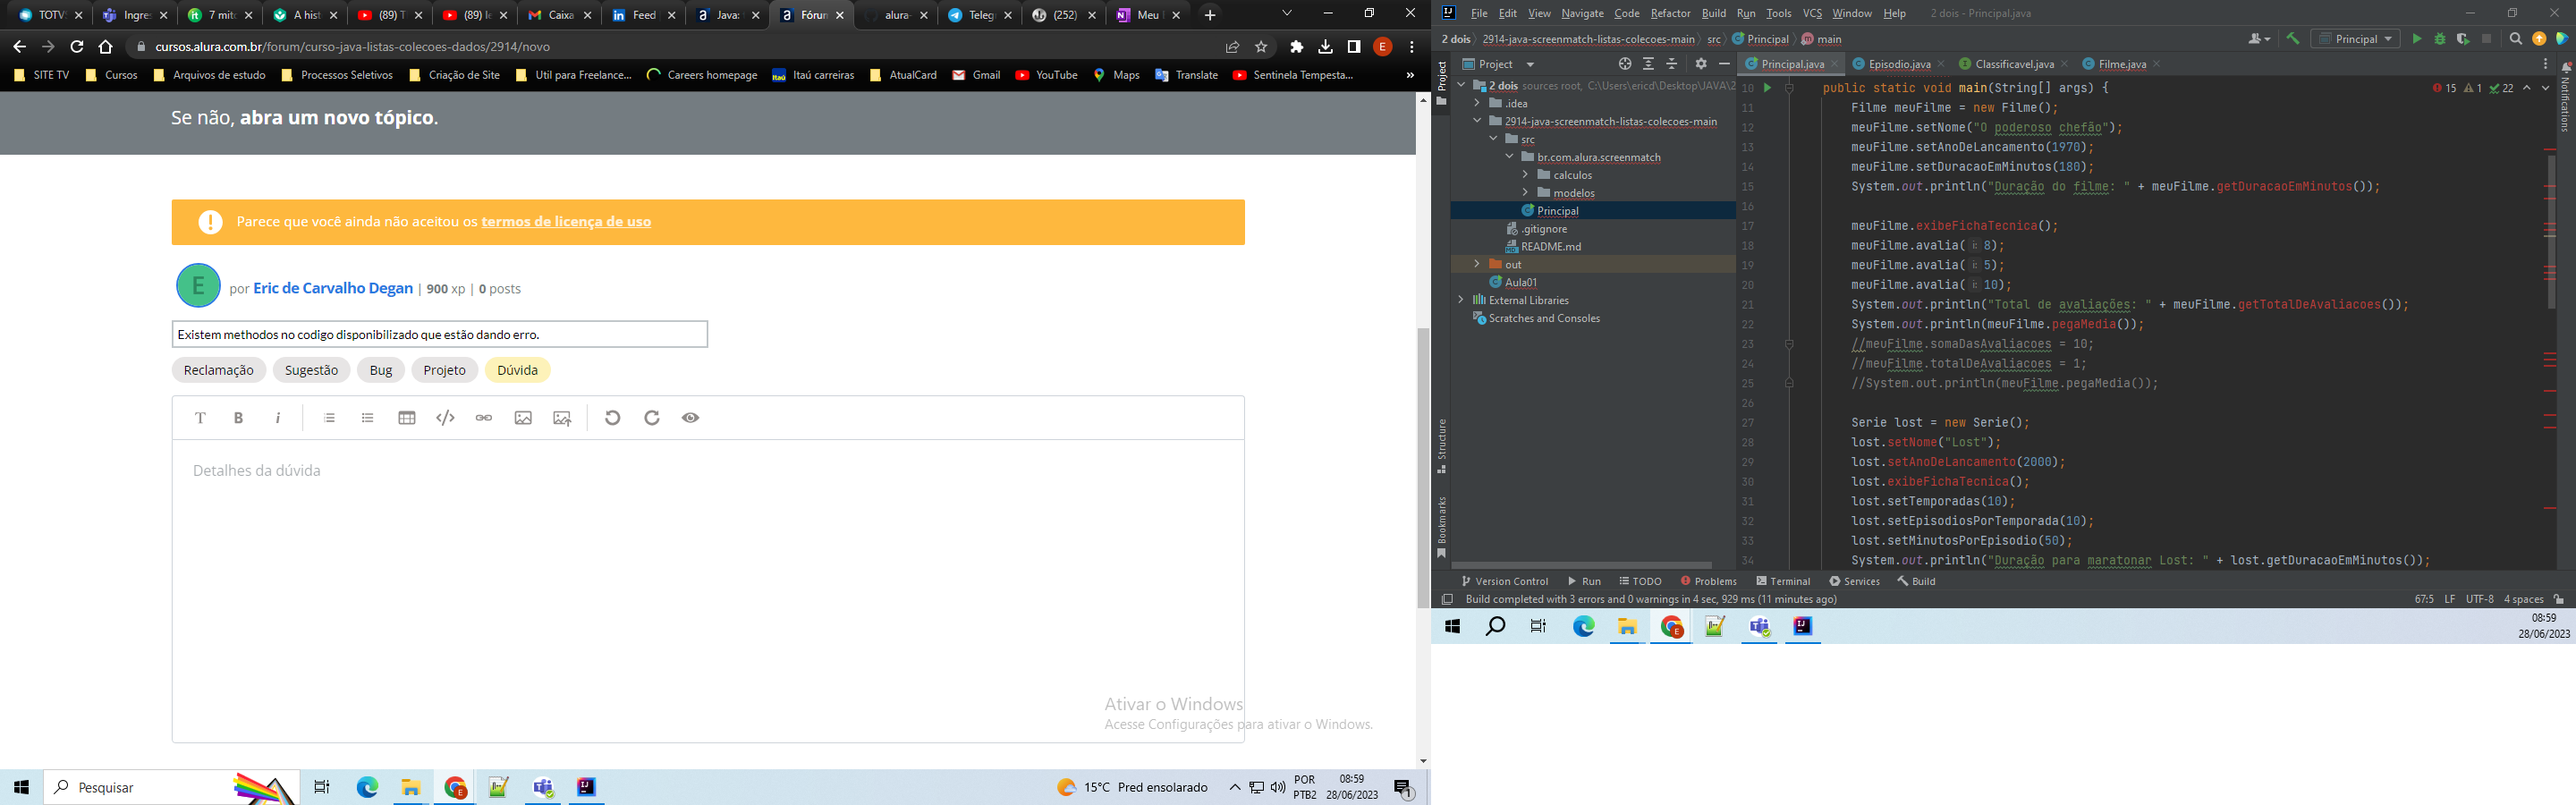Image resolution: width=2576 pixels, height=805 pixels.
Task: Toggle preview eye in forum editor
Action: 690,418
